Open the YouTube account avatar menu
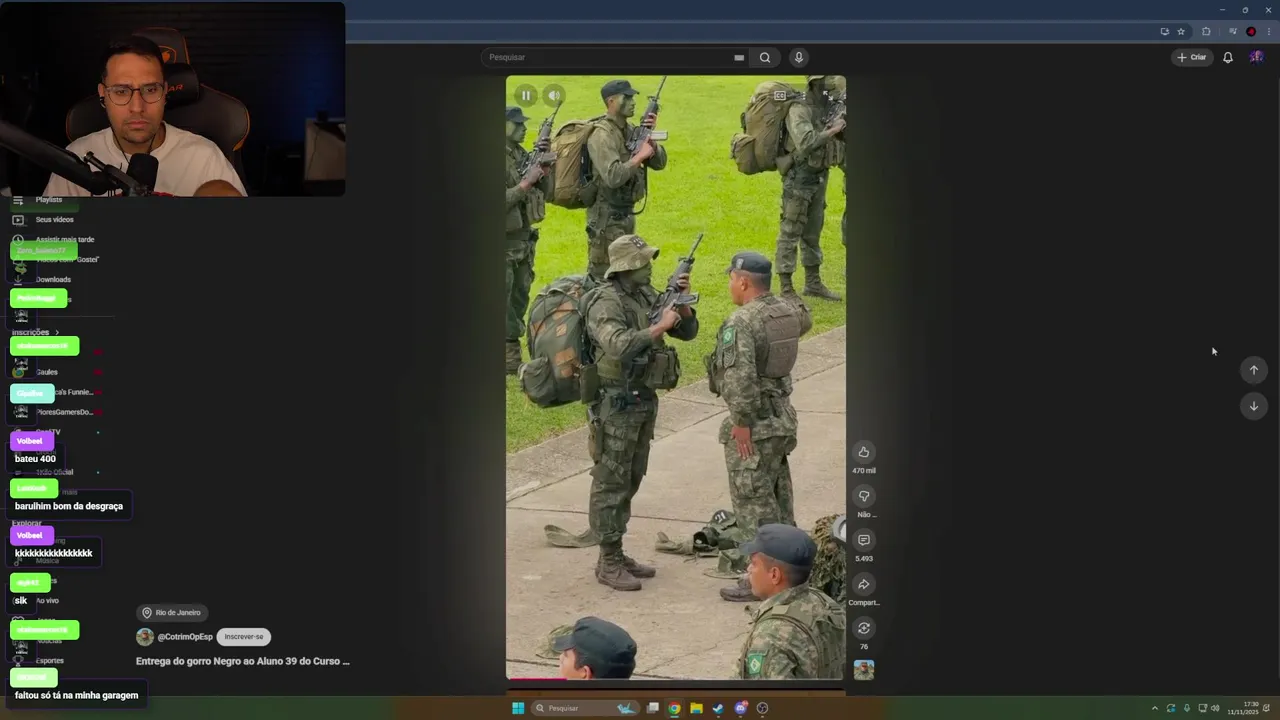The image size is (1280, 720). [1256, 57]
